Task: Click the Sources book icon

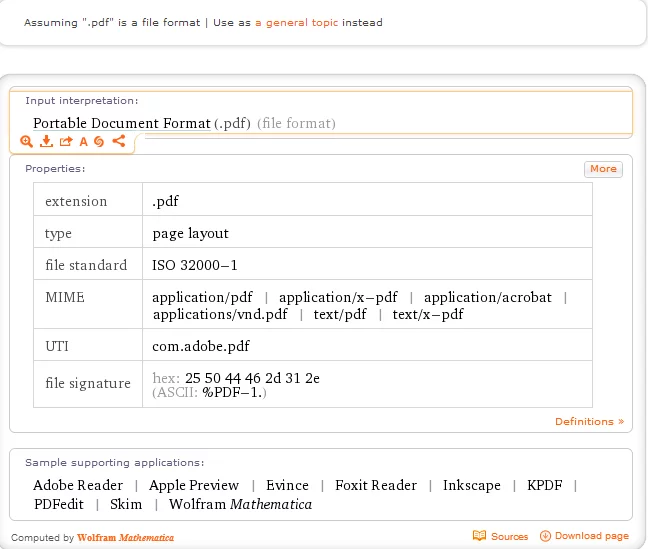Action: (x=479, y=537)
